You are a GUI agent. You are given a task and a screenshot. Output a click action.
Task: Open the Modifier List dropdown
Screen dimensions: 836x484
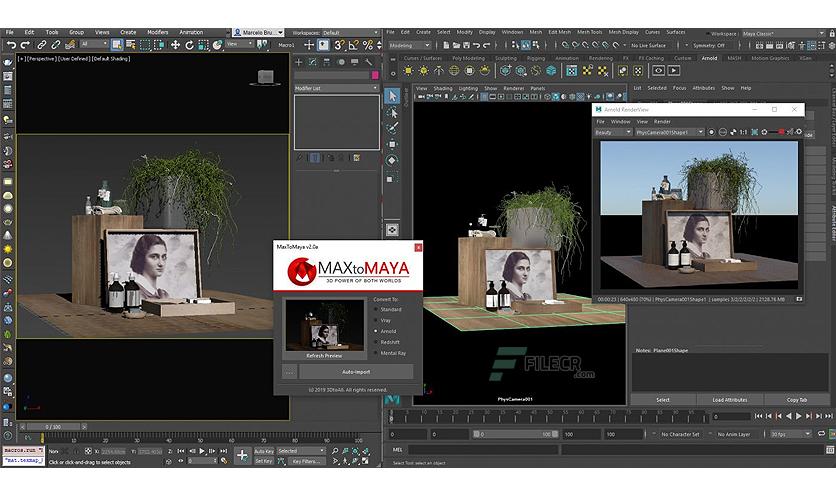tap(336, 88)
